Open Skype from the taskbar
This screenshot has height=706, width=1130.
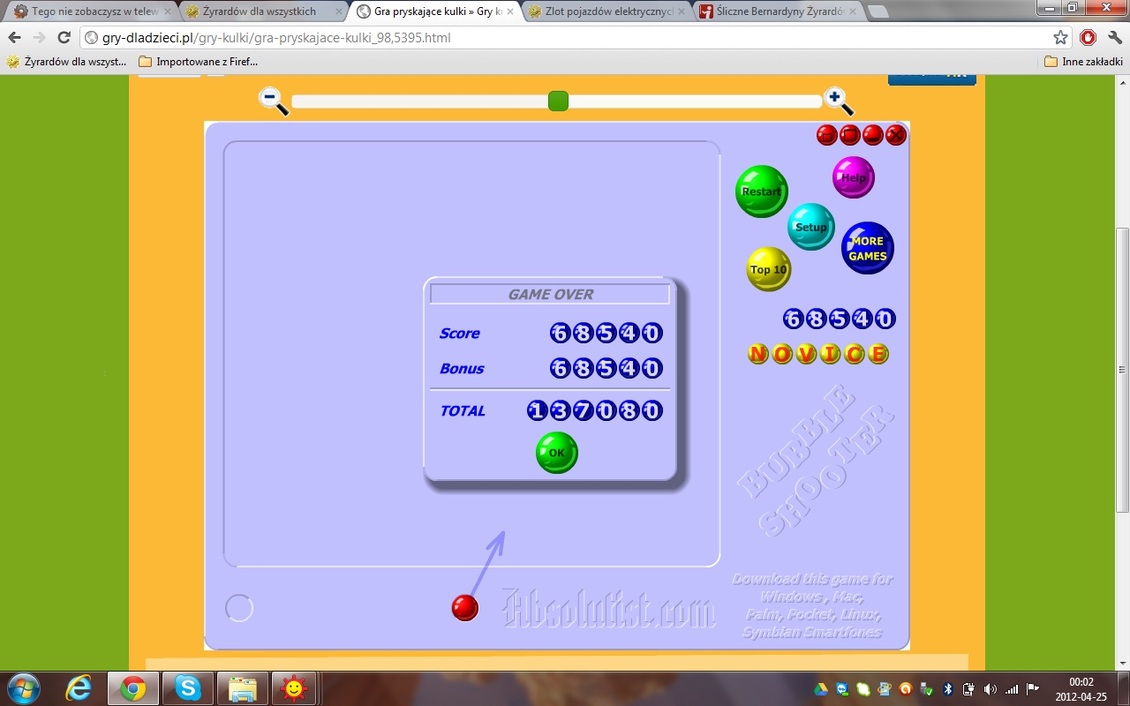tap(187, 688)
